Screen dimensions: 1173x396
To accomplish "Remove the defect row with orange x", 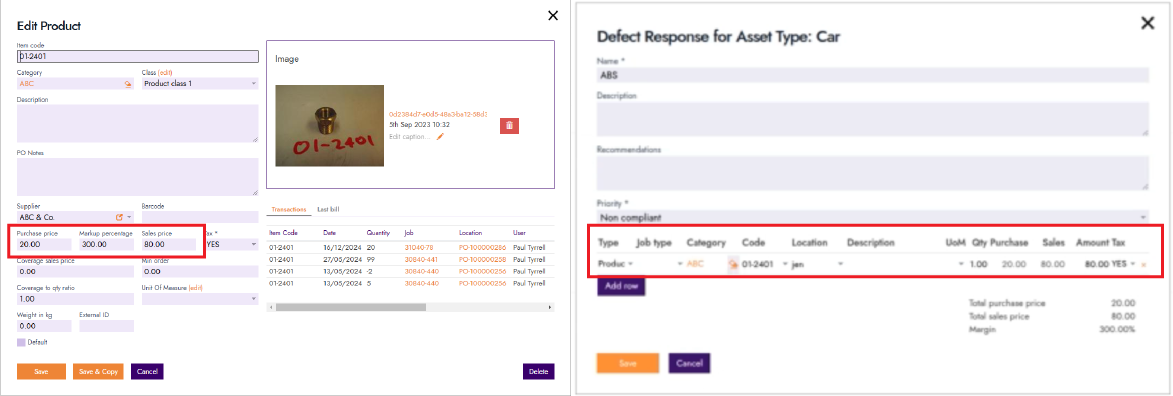I will [x=1143, y=264].
